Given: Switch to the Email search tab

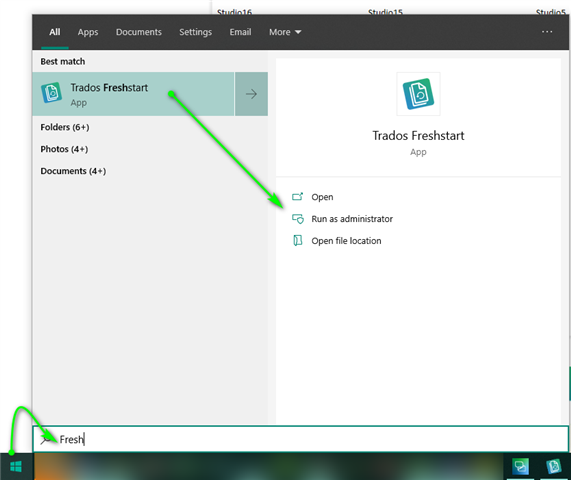Looking at the screenshot, I should tap(240, 32).
